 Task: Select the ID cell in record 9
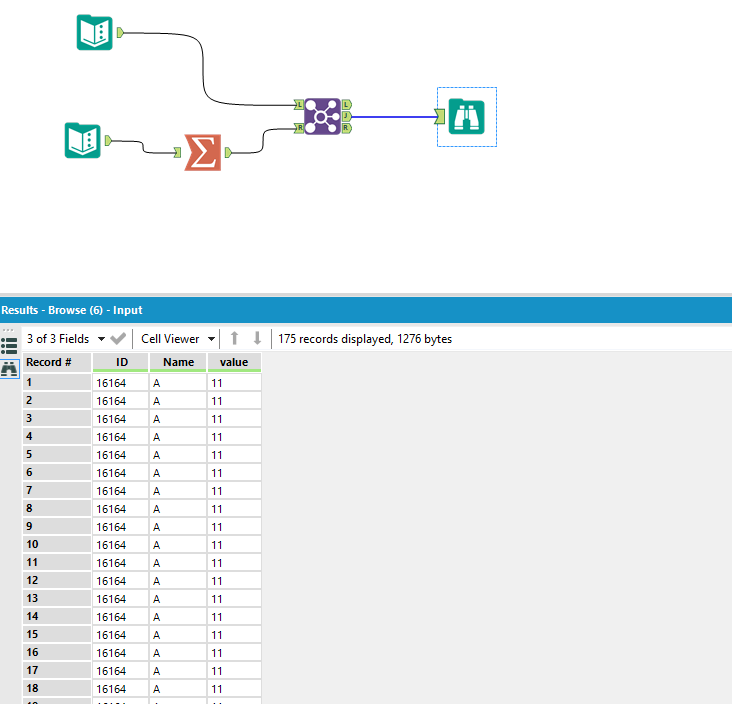pyautogui.click(x=121, y=527)
